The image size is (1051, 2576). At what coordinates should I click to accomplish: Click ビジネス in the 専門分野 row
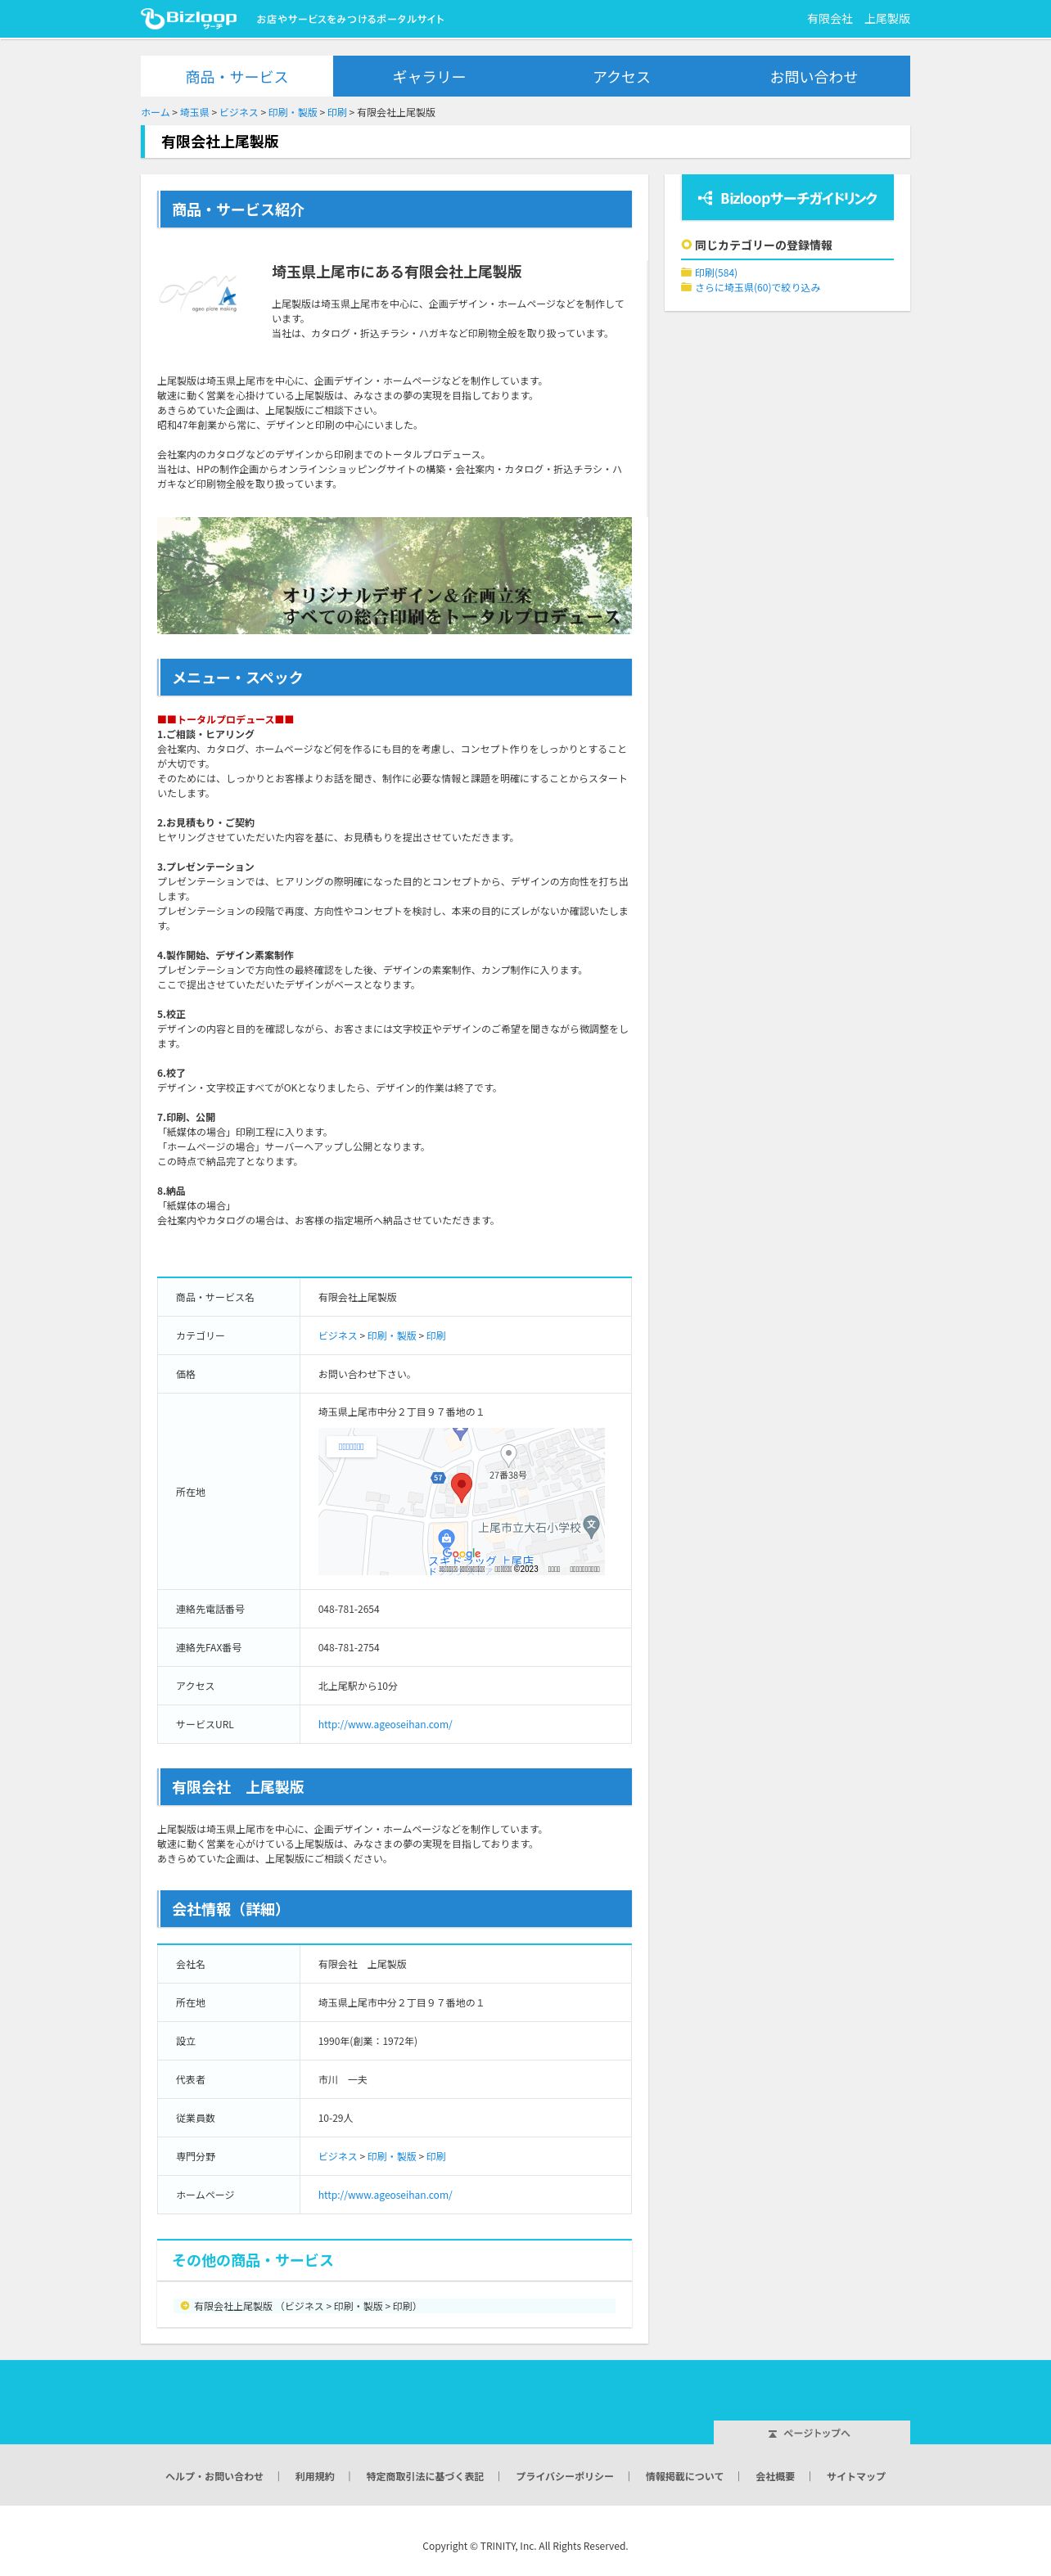click(337, 2156)
